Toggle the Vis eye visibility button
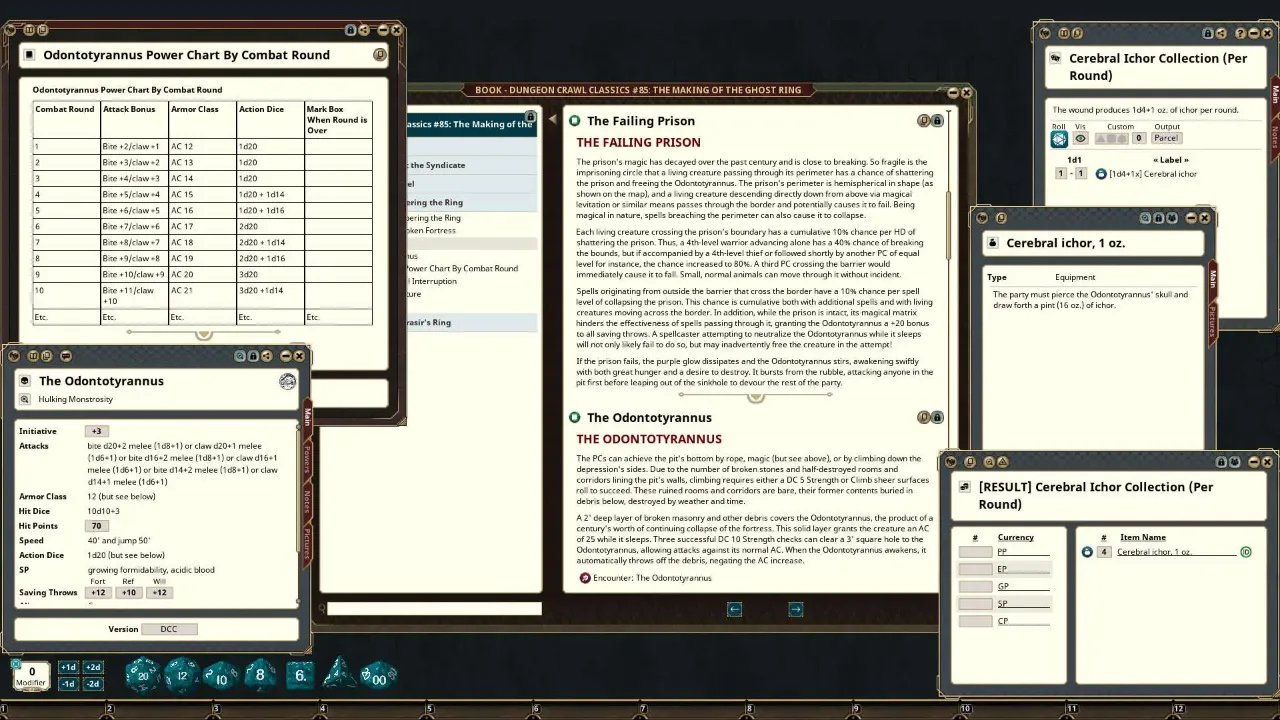The width and height of the screenshot is (1280, 720). [1081, 139]
